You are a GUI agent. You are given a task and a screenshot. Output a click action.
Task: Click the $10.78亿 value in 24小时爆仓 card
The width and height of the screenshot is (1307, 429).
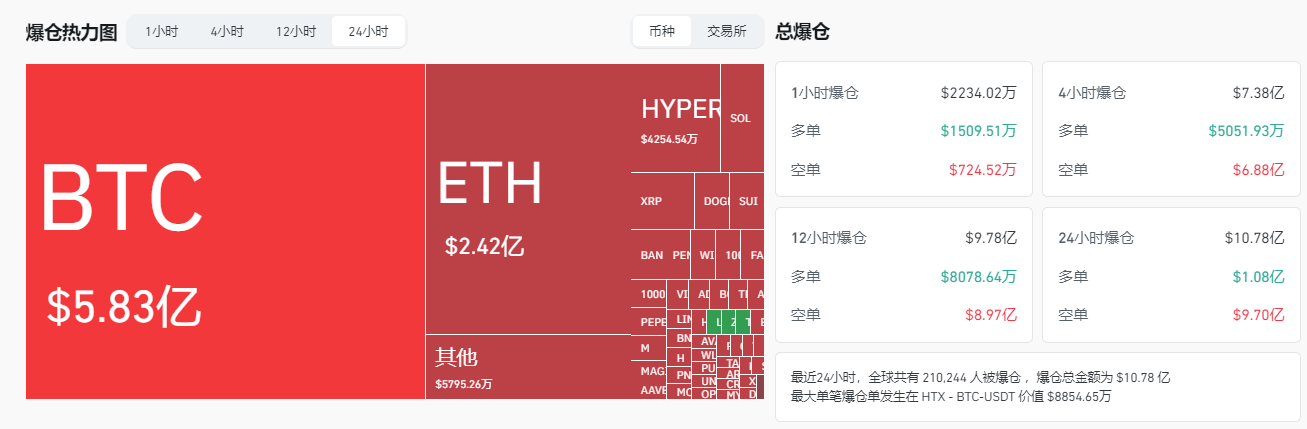(1254, 238)
